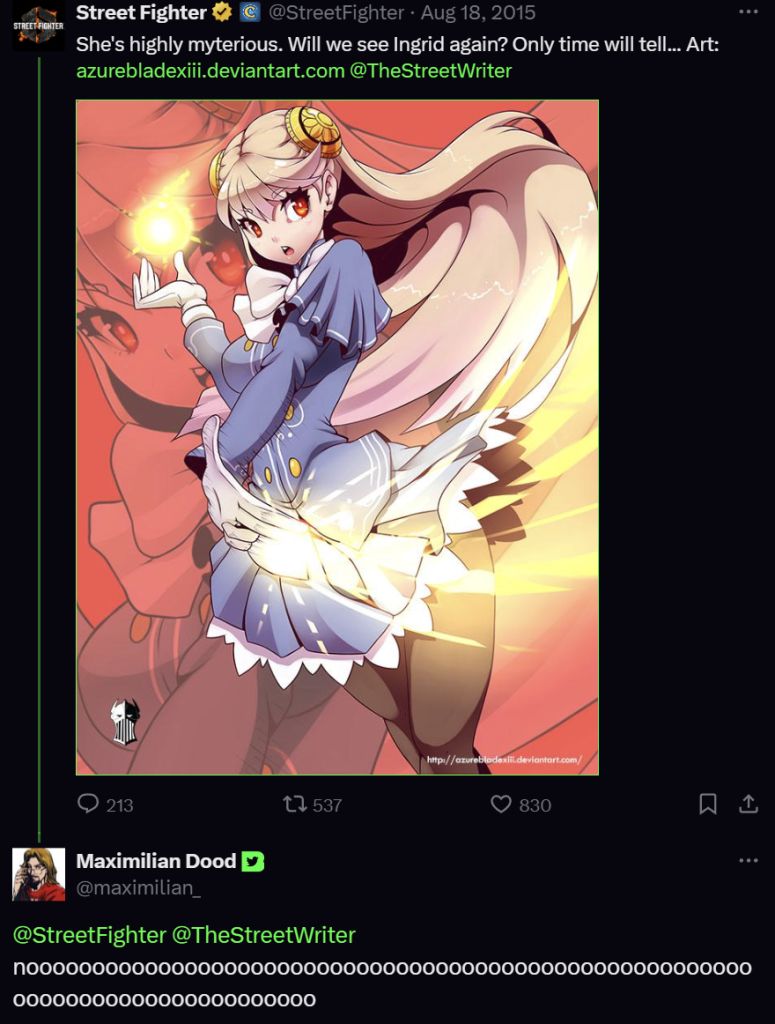
Task: Open the reply icon showing 213
Action: click(x=87, y=804)
